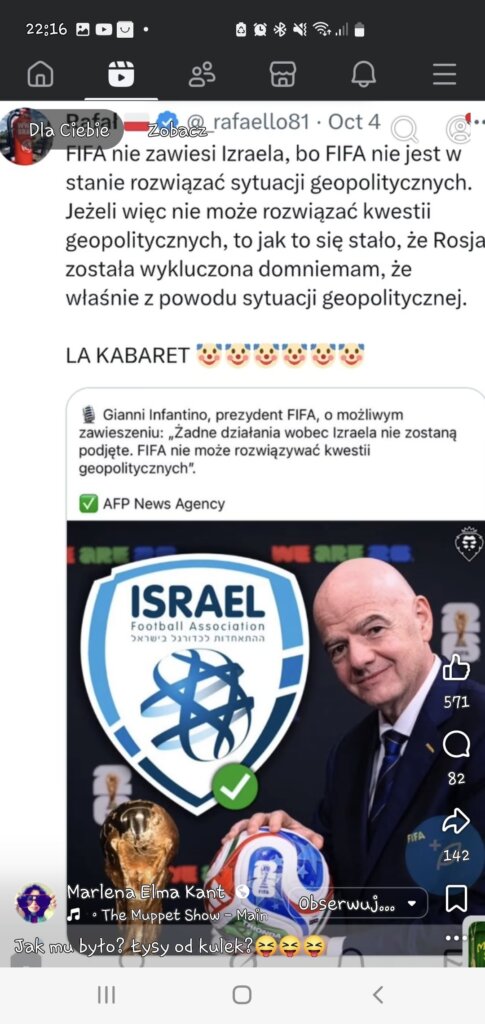This screenshot has width=485, height=1024.
Task: Open the Marketplace store icon
Action: coord(283,74)
